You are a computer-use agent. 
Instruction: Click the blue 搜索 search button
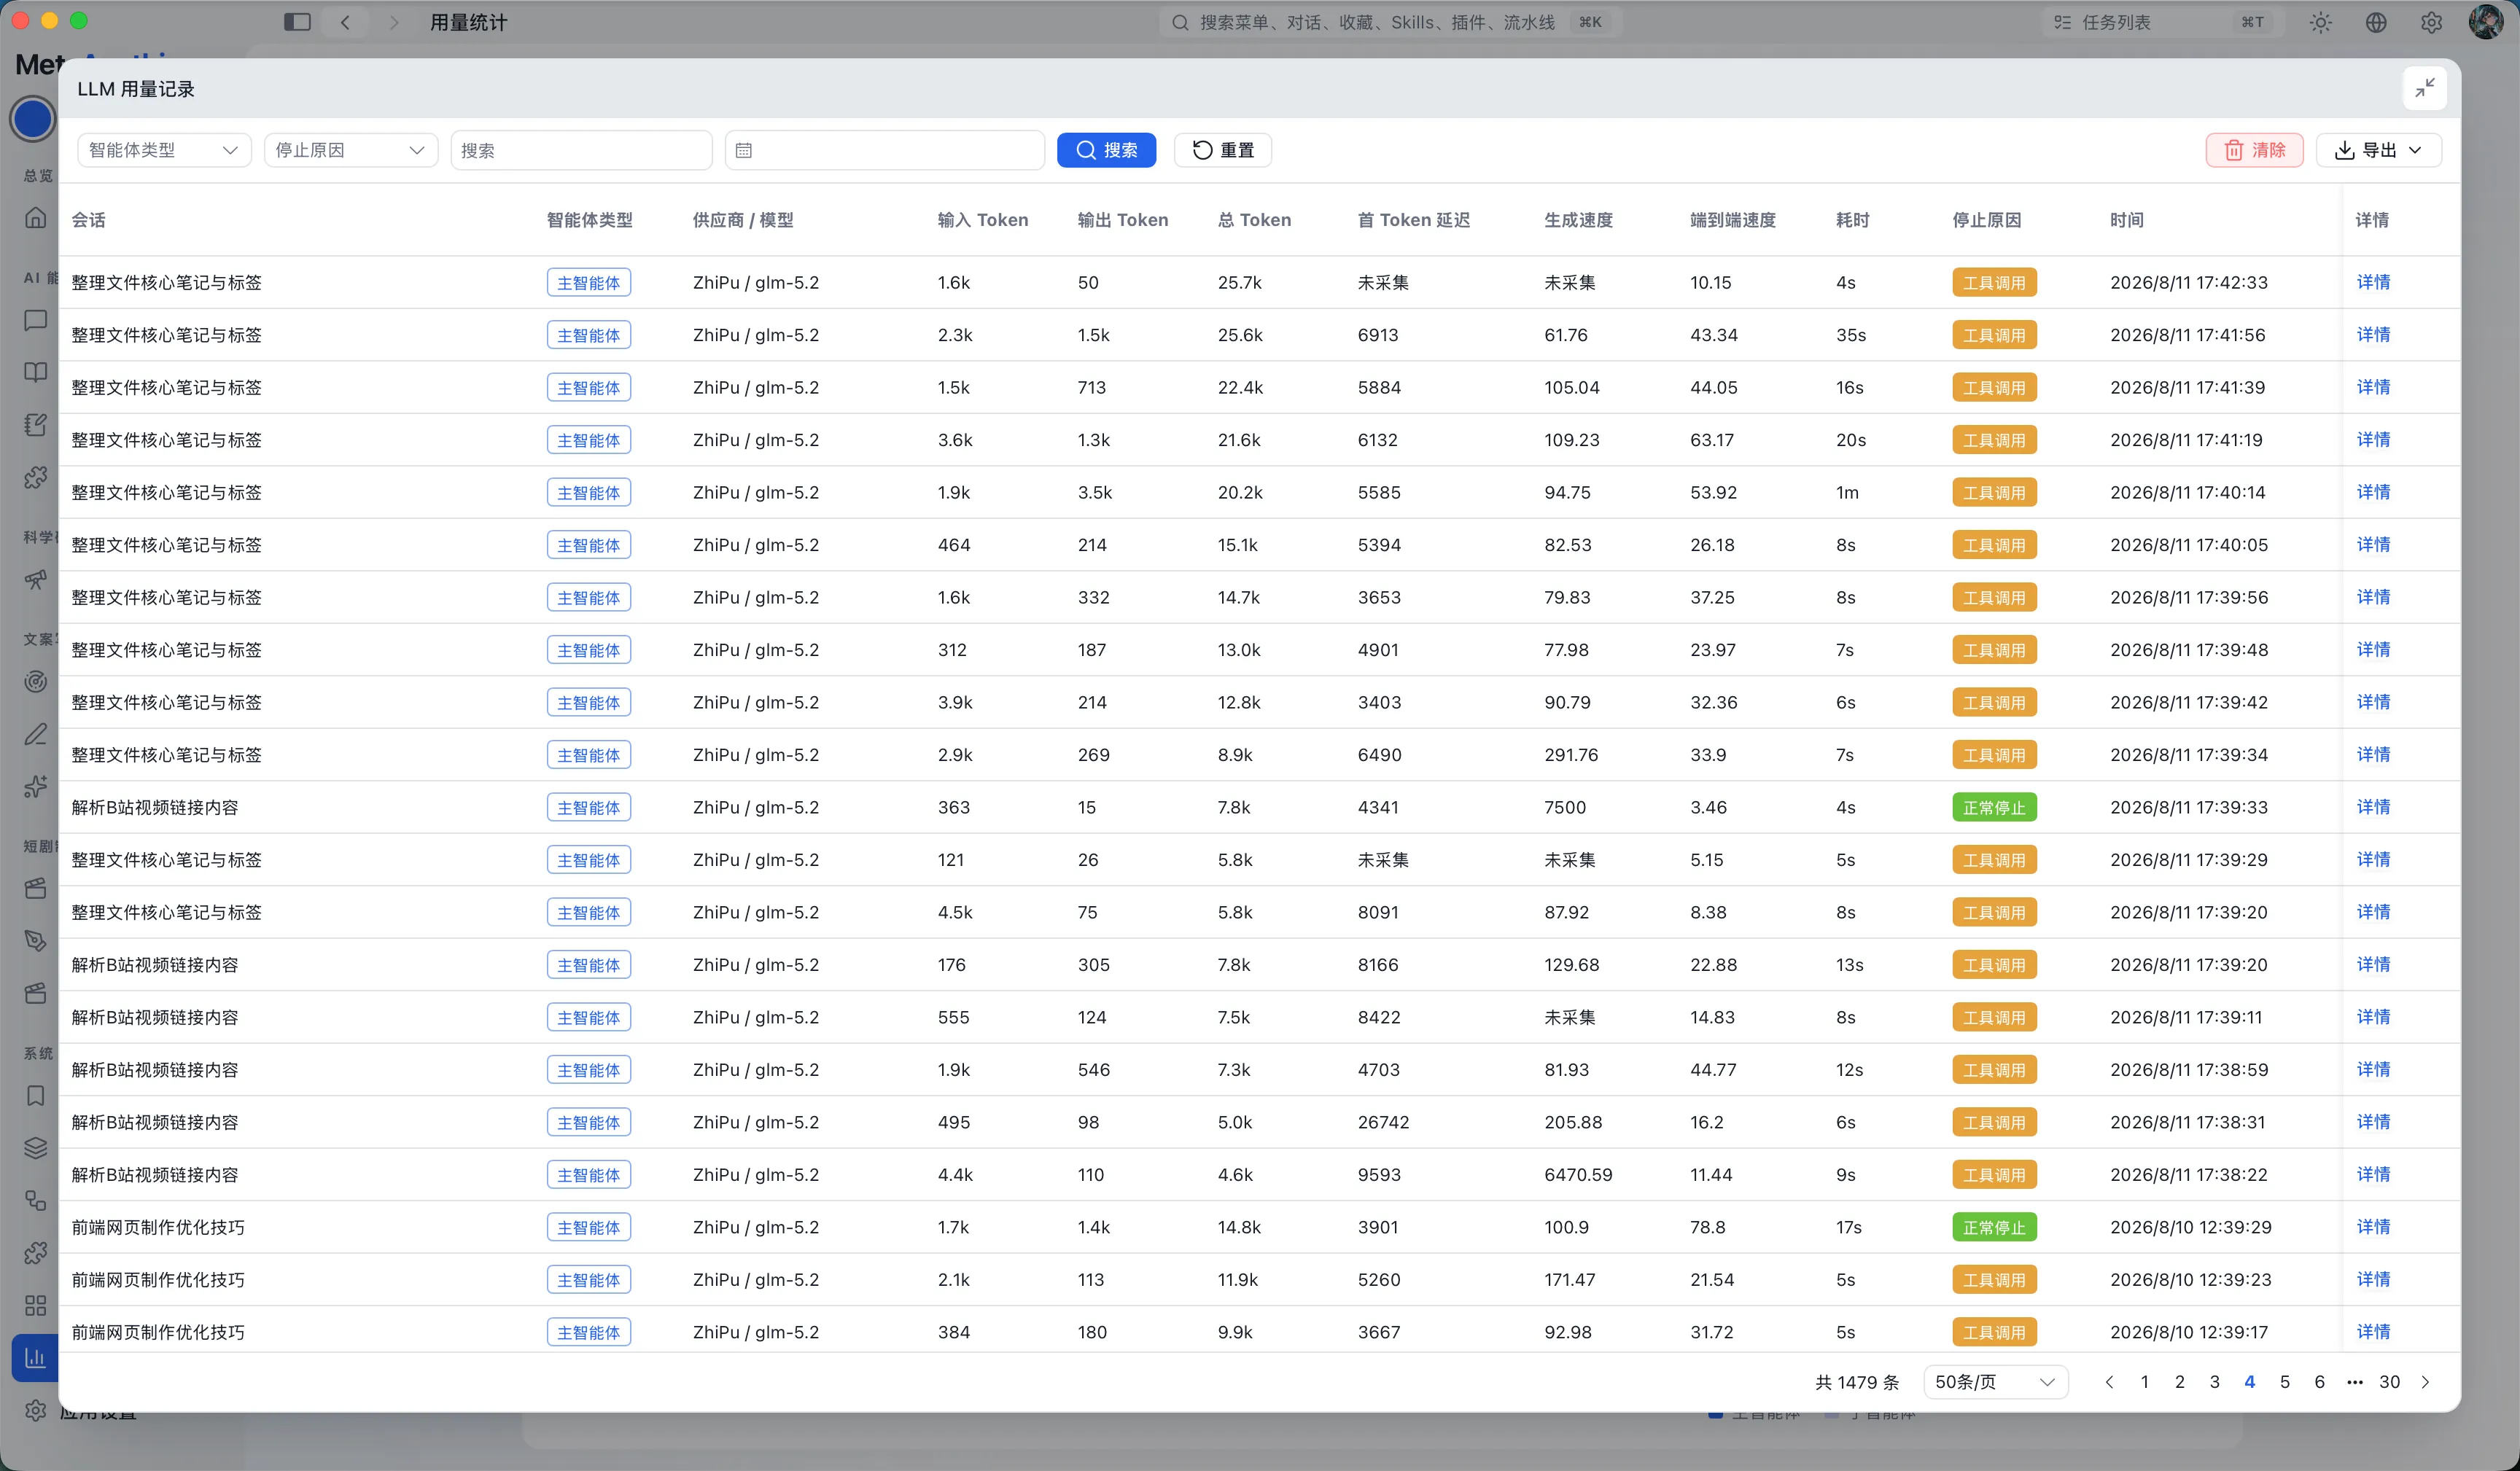(1106, 150)
